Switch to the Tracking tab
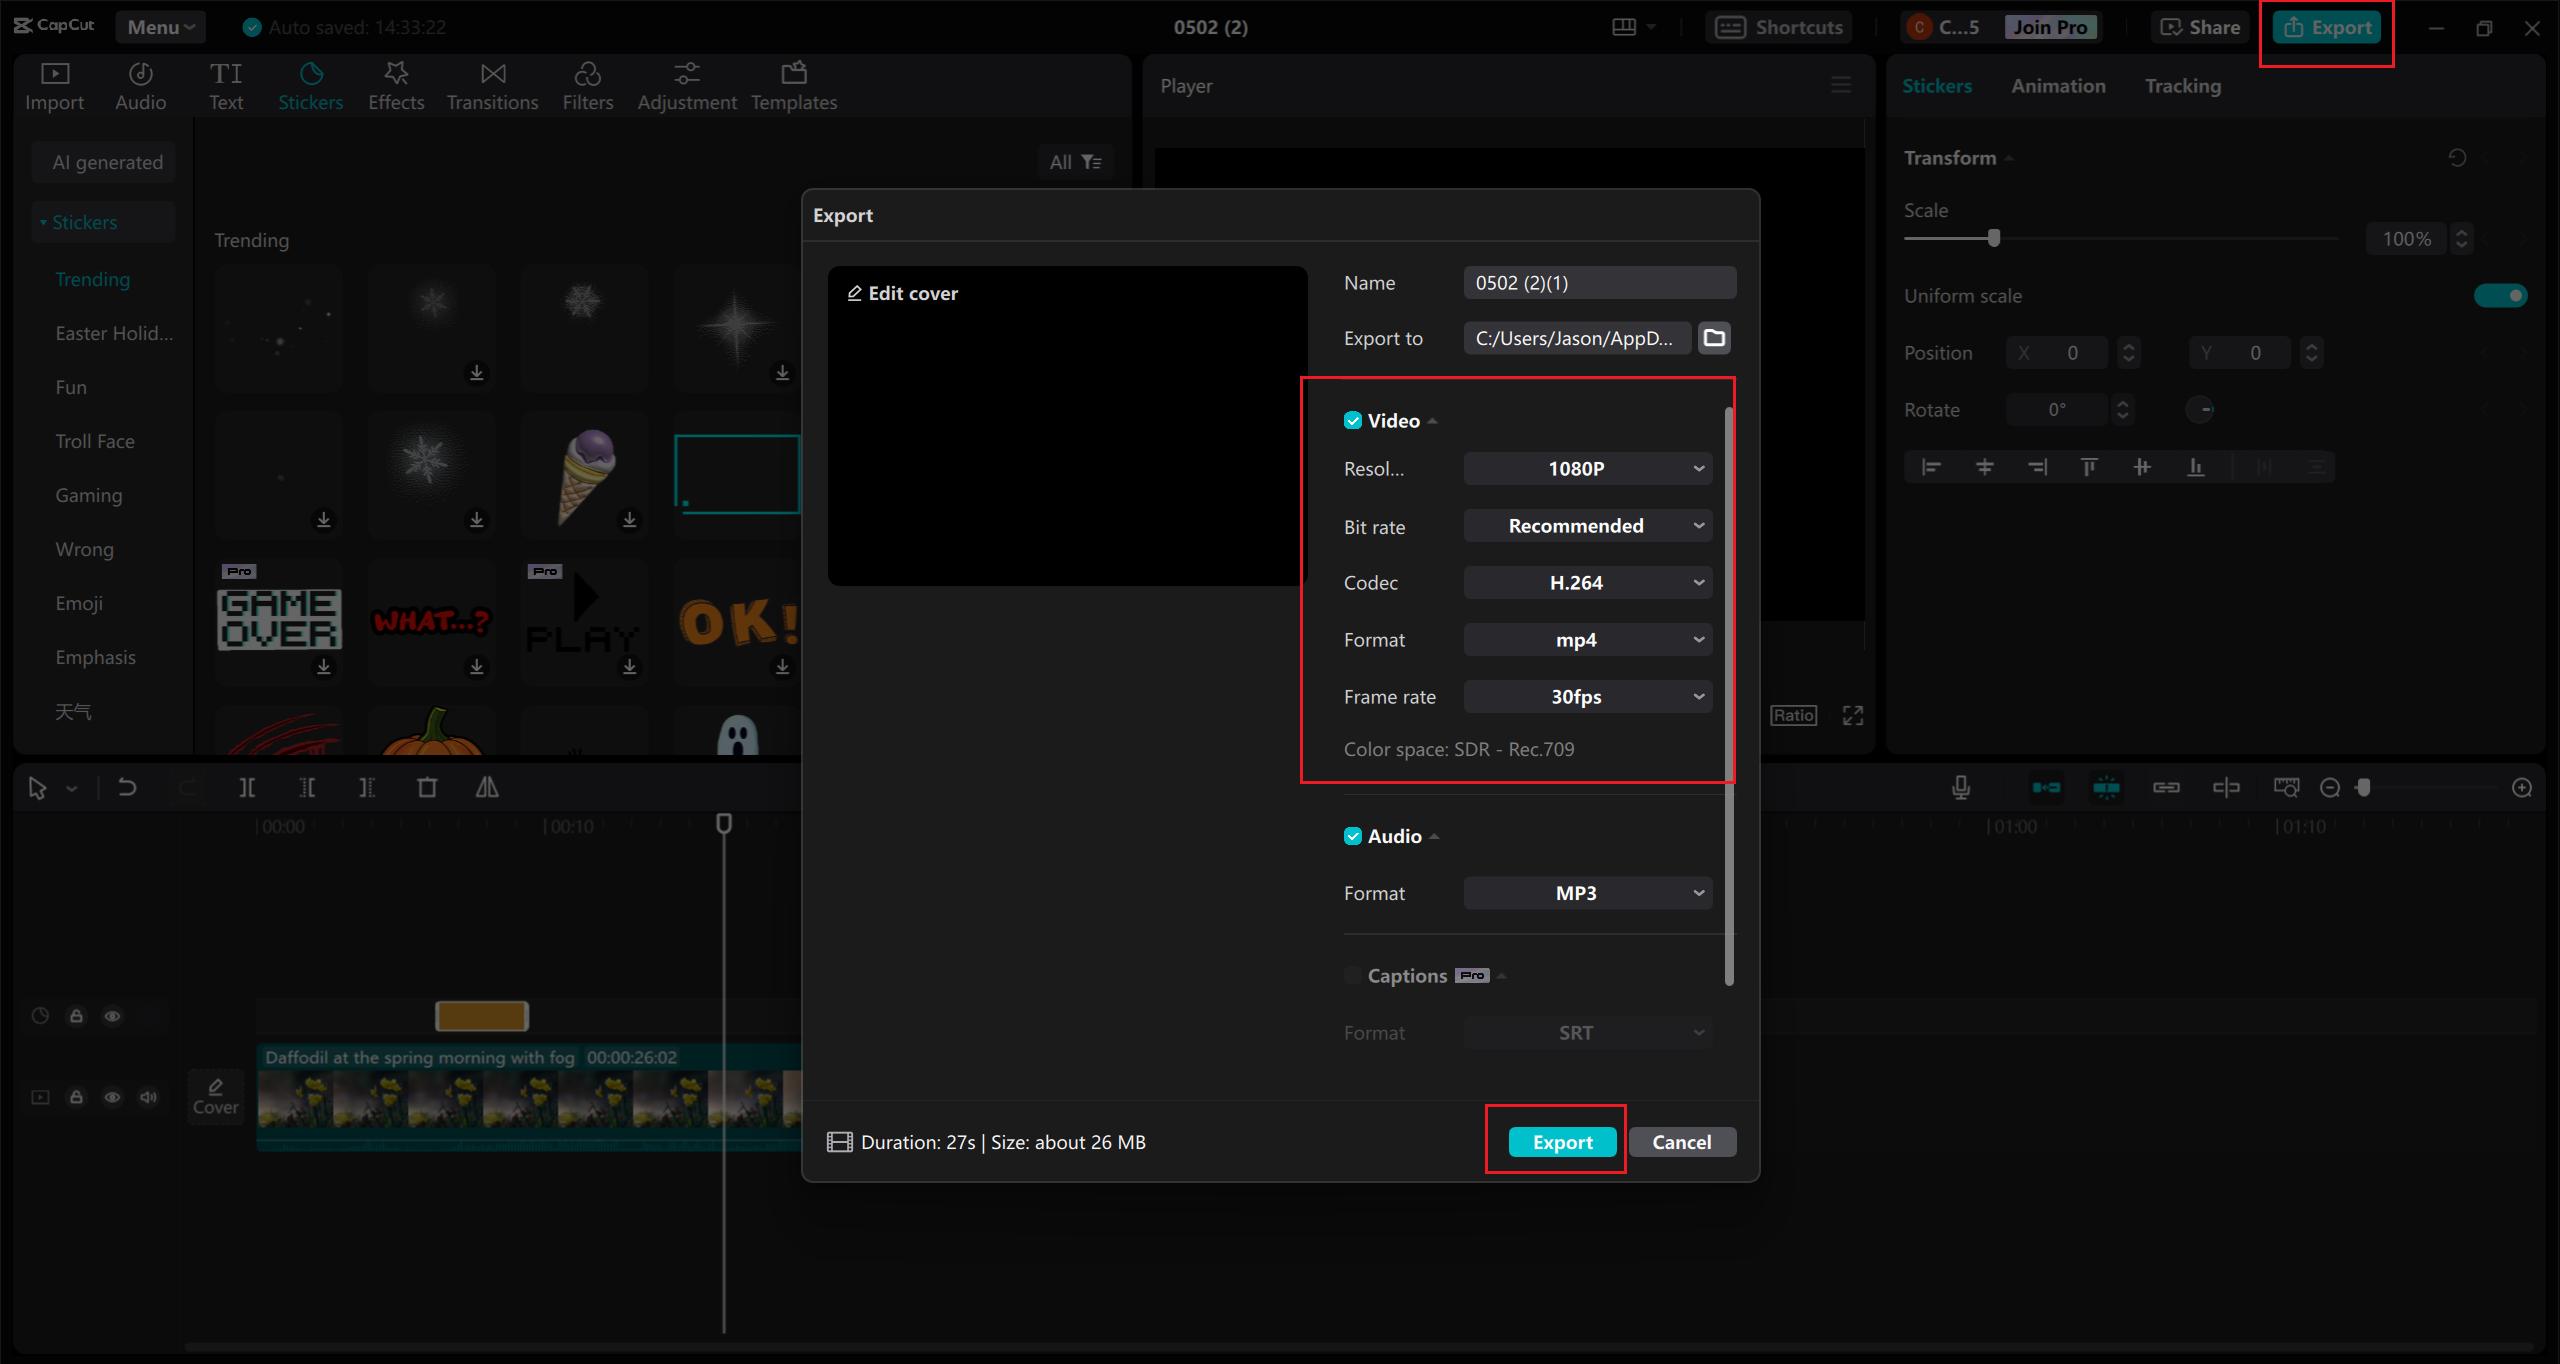Screen dimensions: 2560x1364 2182,86
